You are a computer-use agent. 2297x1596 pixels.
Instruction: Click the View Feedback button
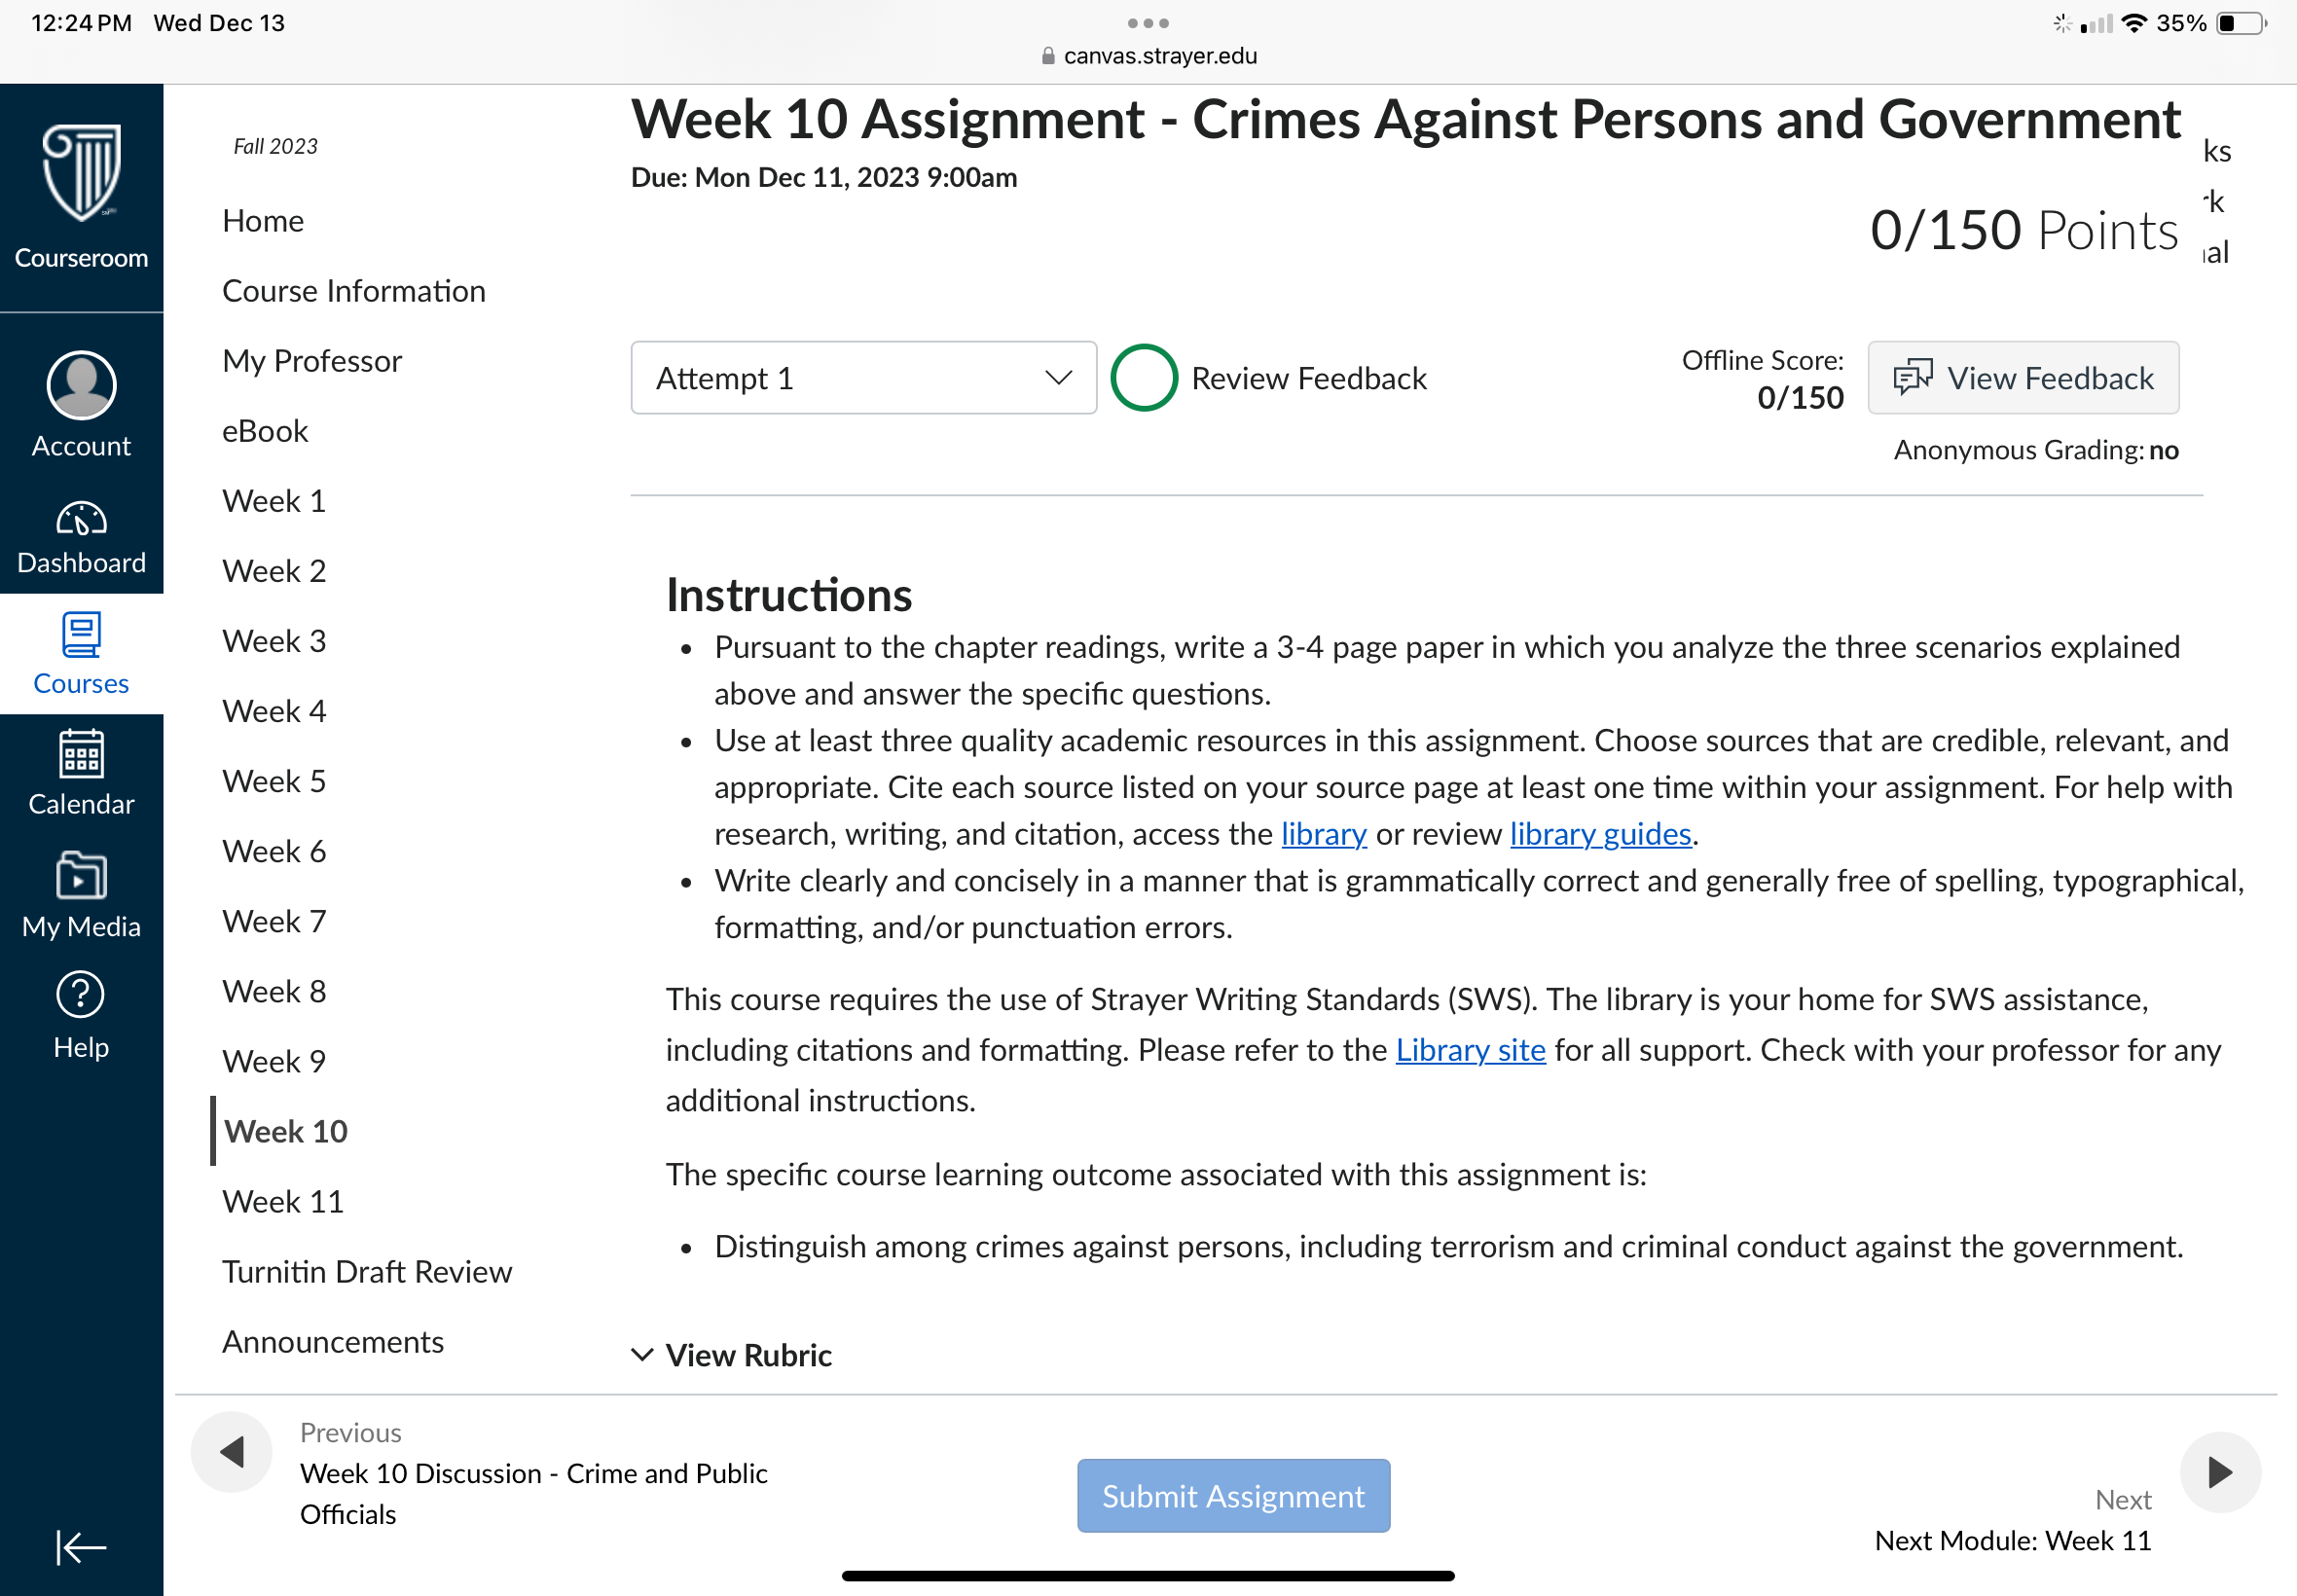(2023, 378)
